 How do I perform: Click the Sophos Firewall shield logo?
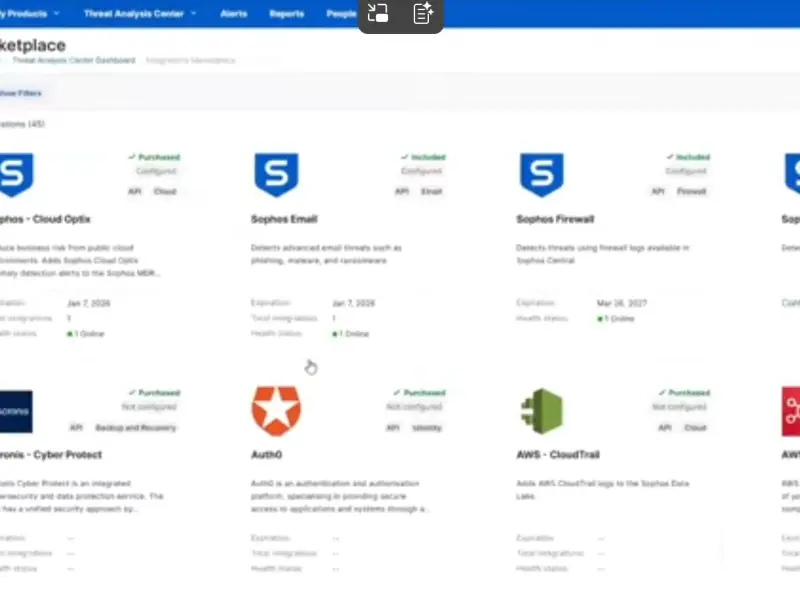pyautogui.click(x=541, y=175)
